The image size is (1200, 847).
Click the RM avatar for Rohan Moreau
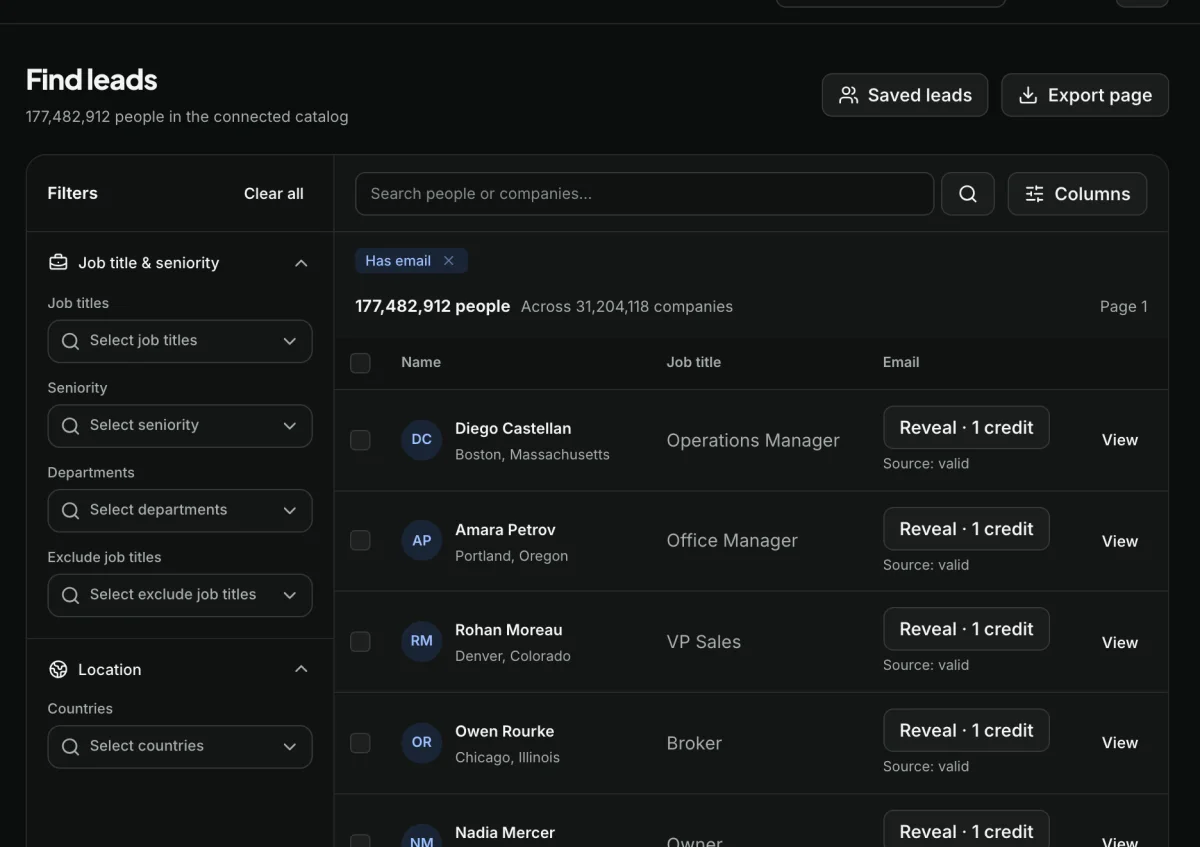(422, 642)
